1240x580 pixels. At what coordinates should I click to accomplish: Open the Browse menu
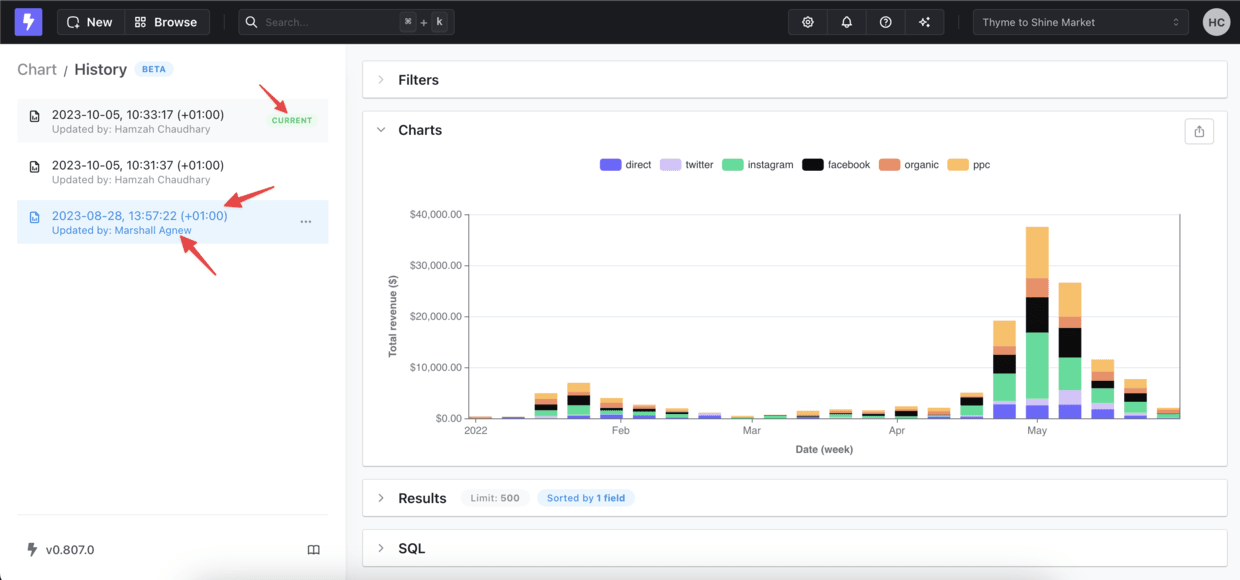[x=166, y=22]
